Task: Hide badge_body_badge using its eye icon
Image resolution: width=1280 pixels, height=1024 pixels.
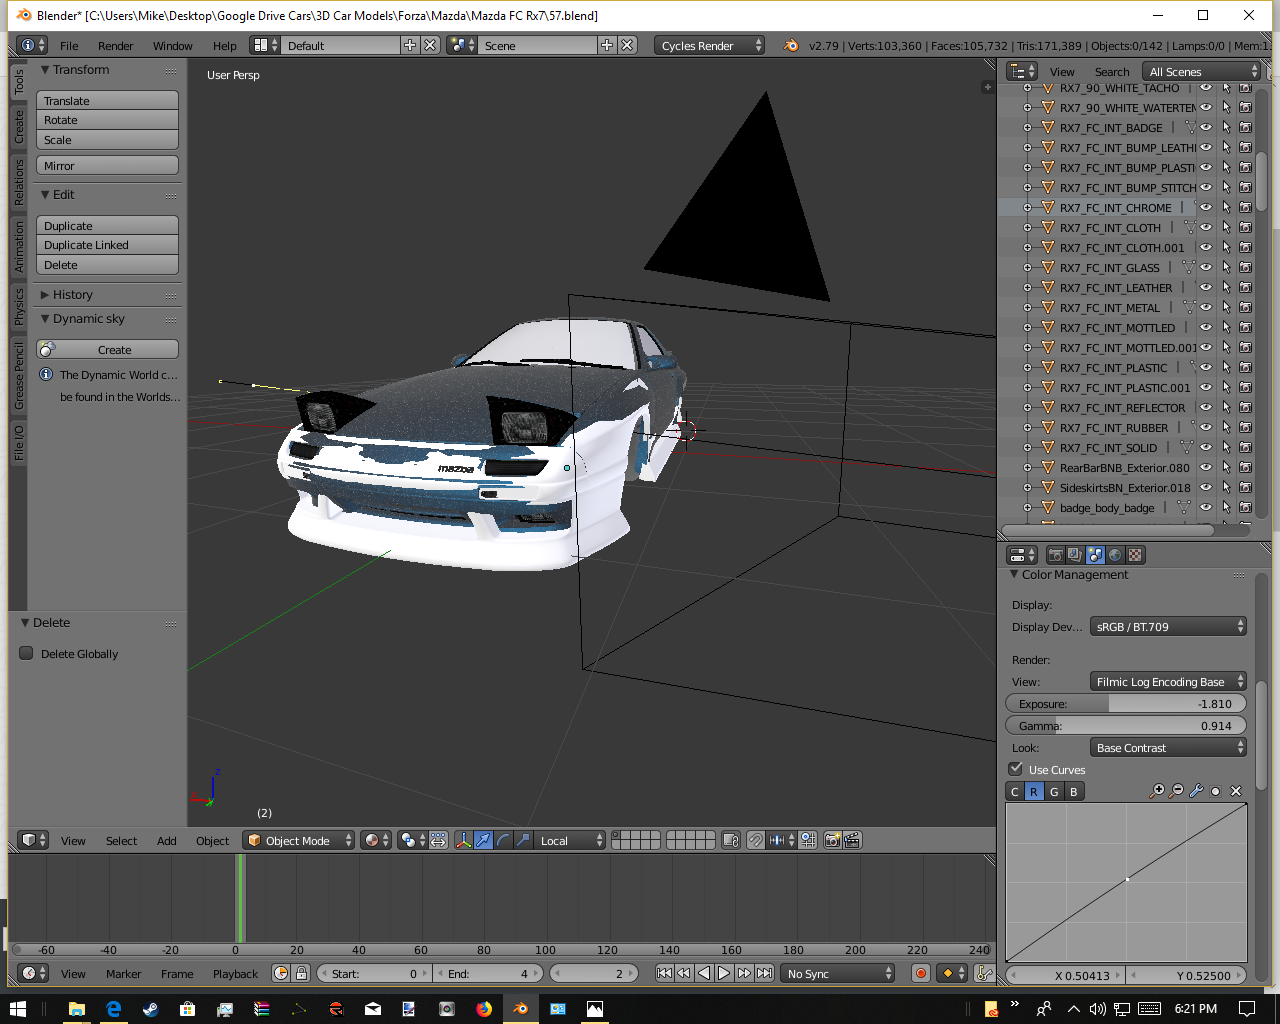Action: [1206, 507]
